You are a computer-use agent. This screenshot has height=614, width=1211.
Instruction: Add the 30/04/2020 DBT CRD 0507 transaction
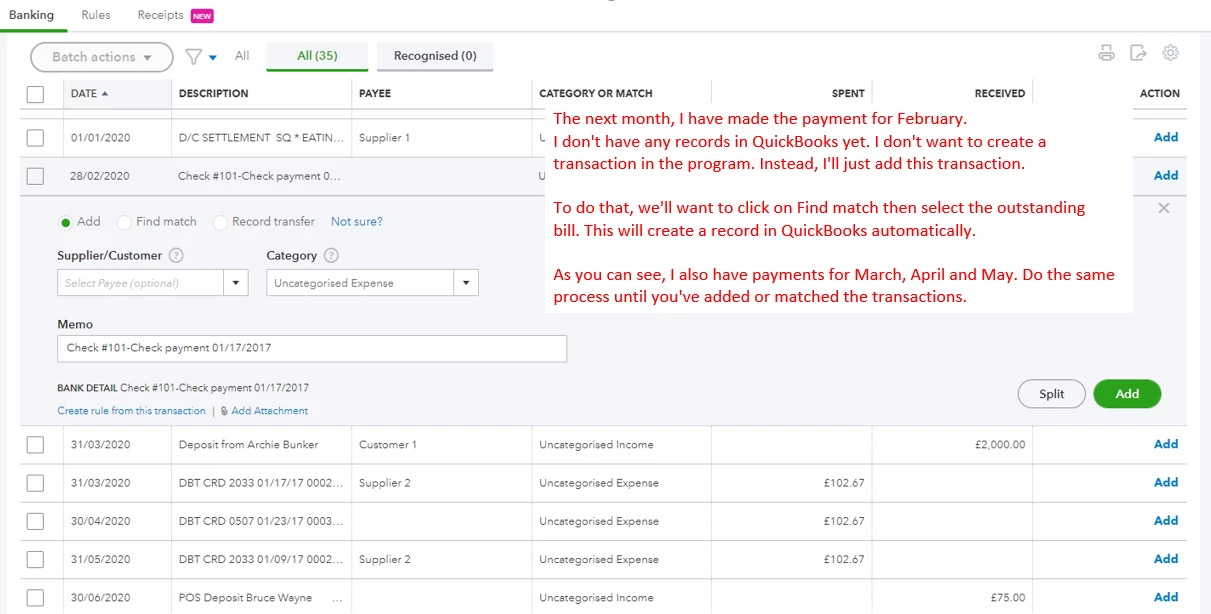point(1166,520)
